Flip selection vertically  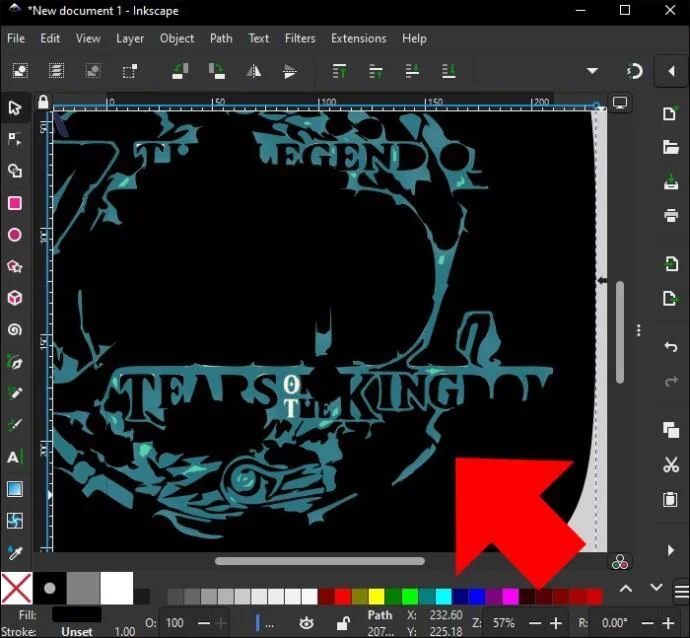pyautogui.click(x=290, y=71)
